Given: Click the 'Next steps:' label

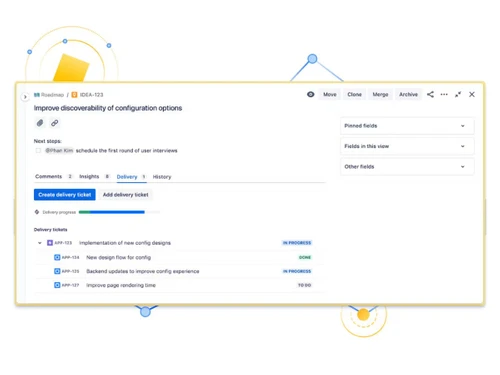Looking at the screenshot, I should pos(48,141).
